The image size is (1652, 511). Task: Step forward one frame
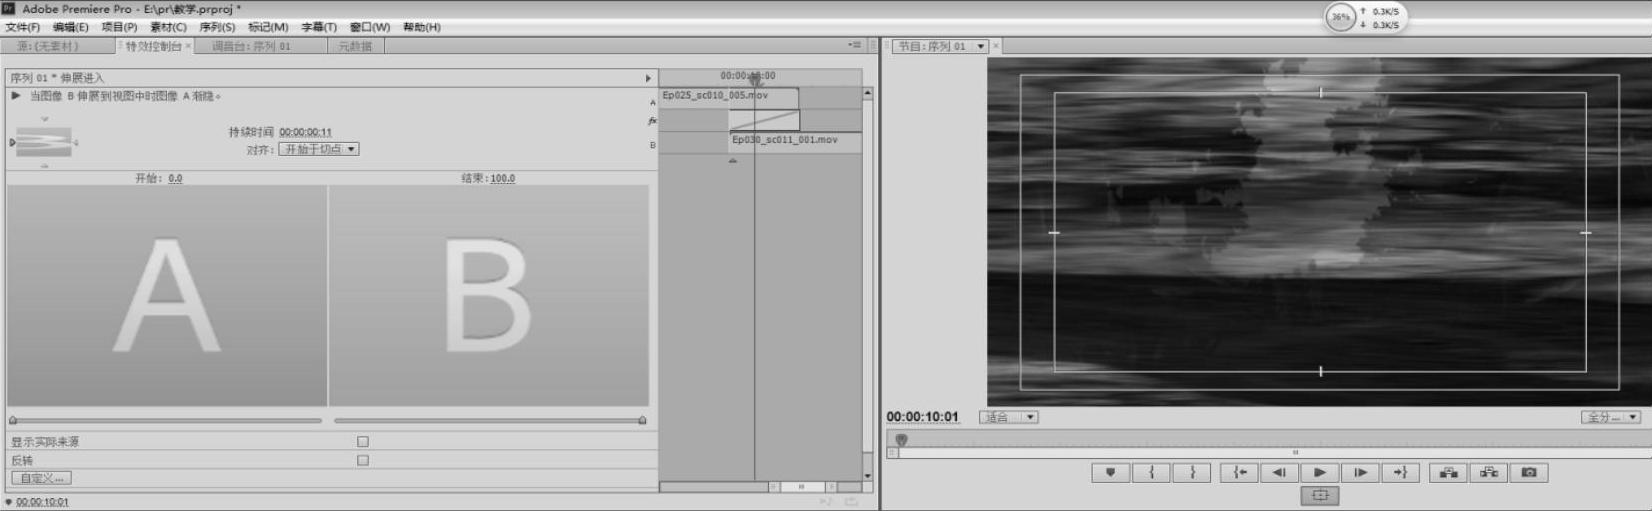(x=1360, y=473)
